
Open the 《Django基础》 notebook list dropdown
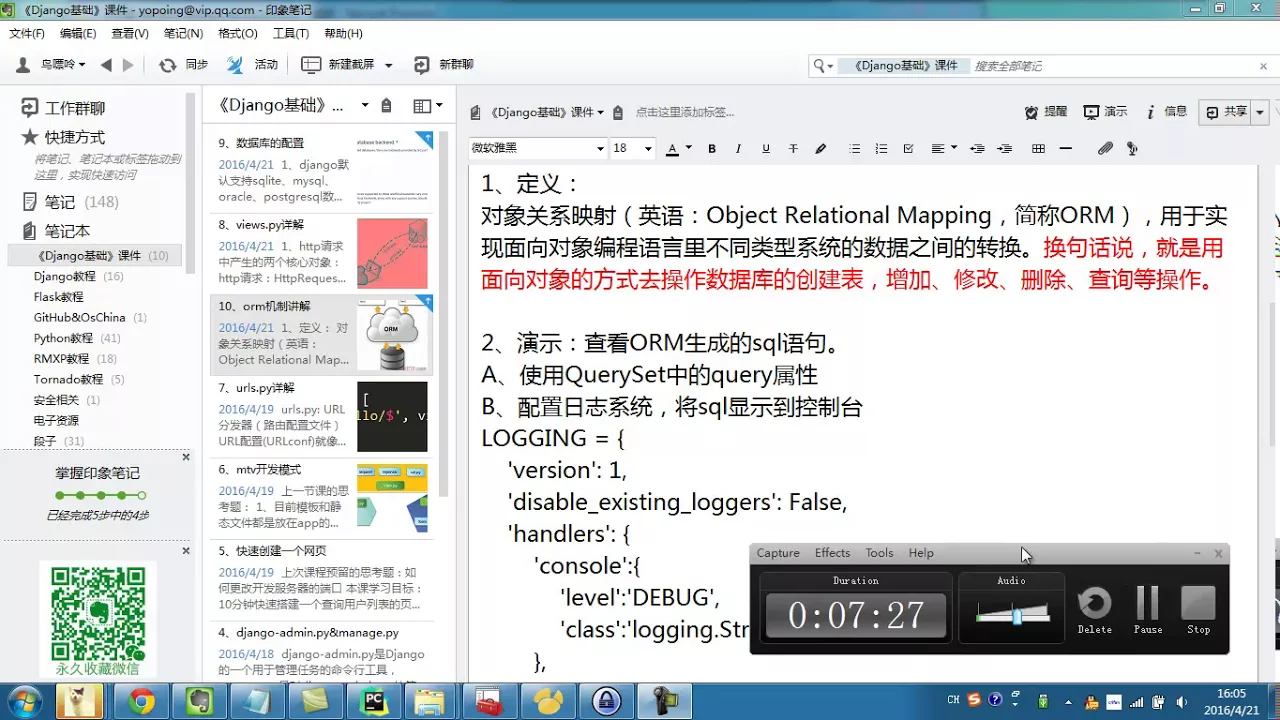coord(365,105)
